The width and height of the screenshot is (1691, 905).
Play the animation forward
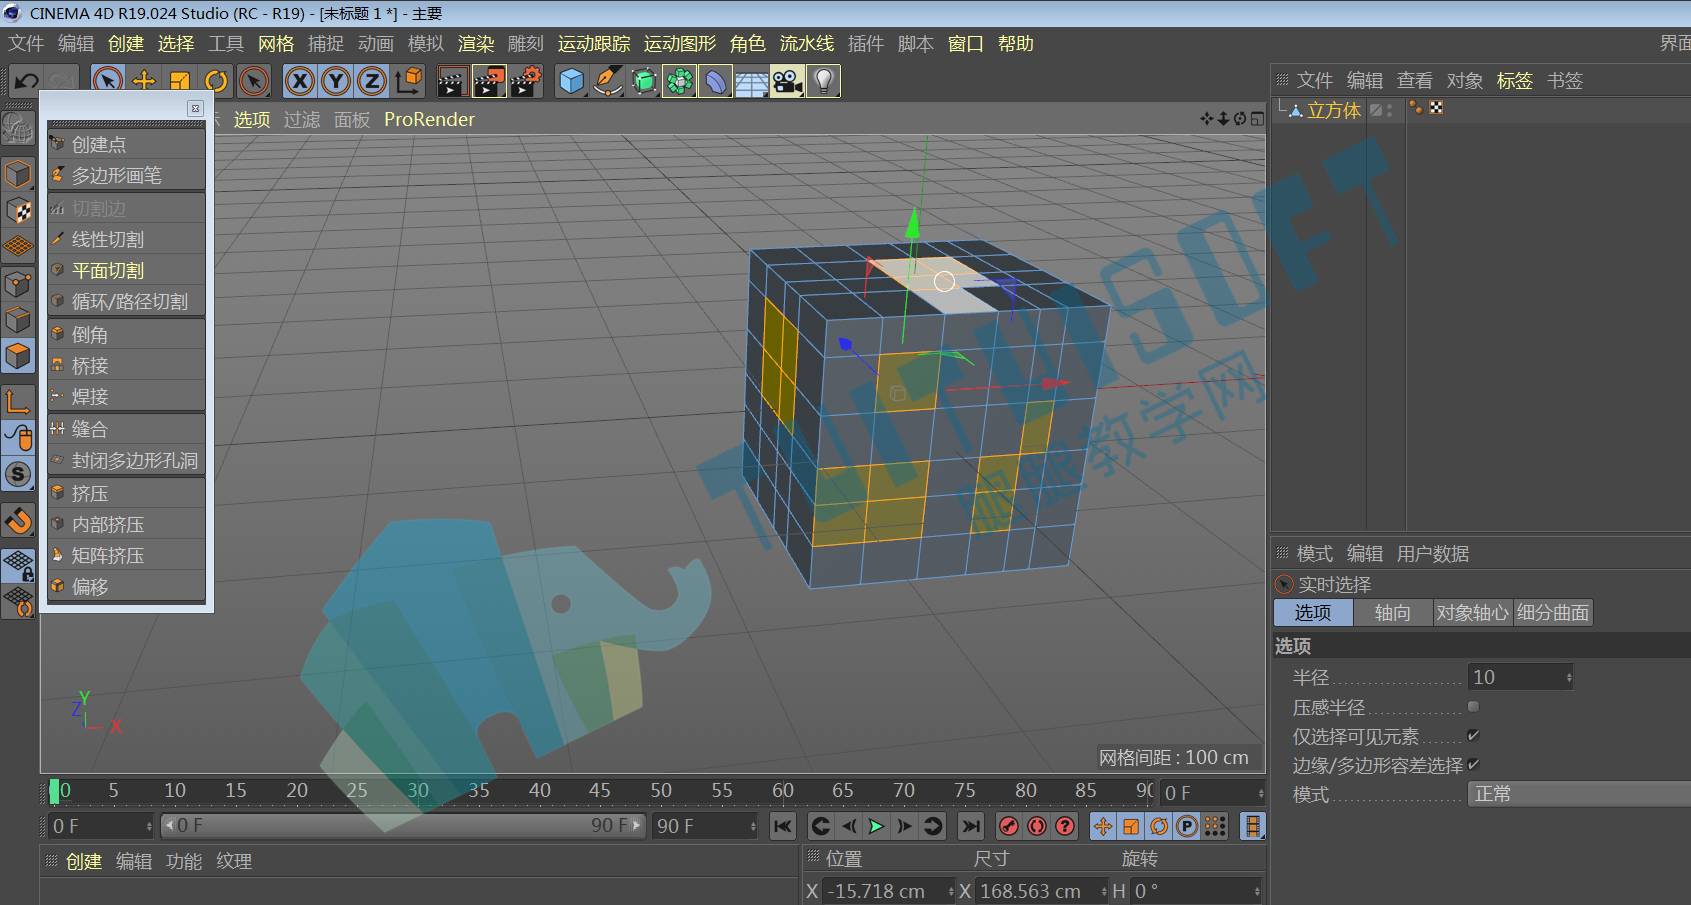(x=876, y=826)
